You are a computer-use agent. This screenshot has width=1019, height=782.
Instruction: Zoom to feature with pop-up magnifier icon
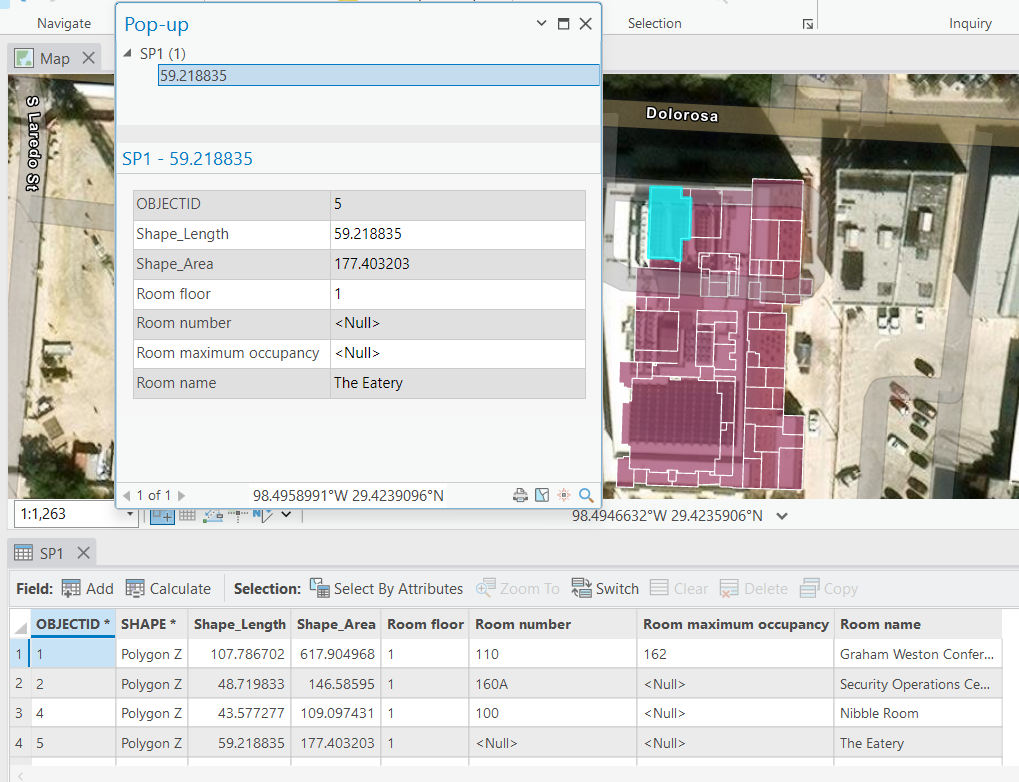click(x=586, y=495)
